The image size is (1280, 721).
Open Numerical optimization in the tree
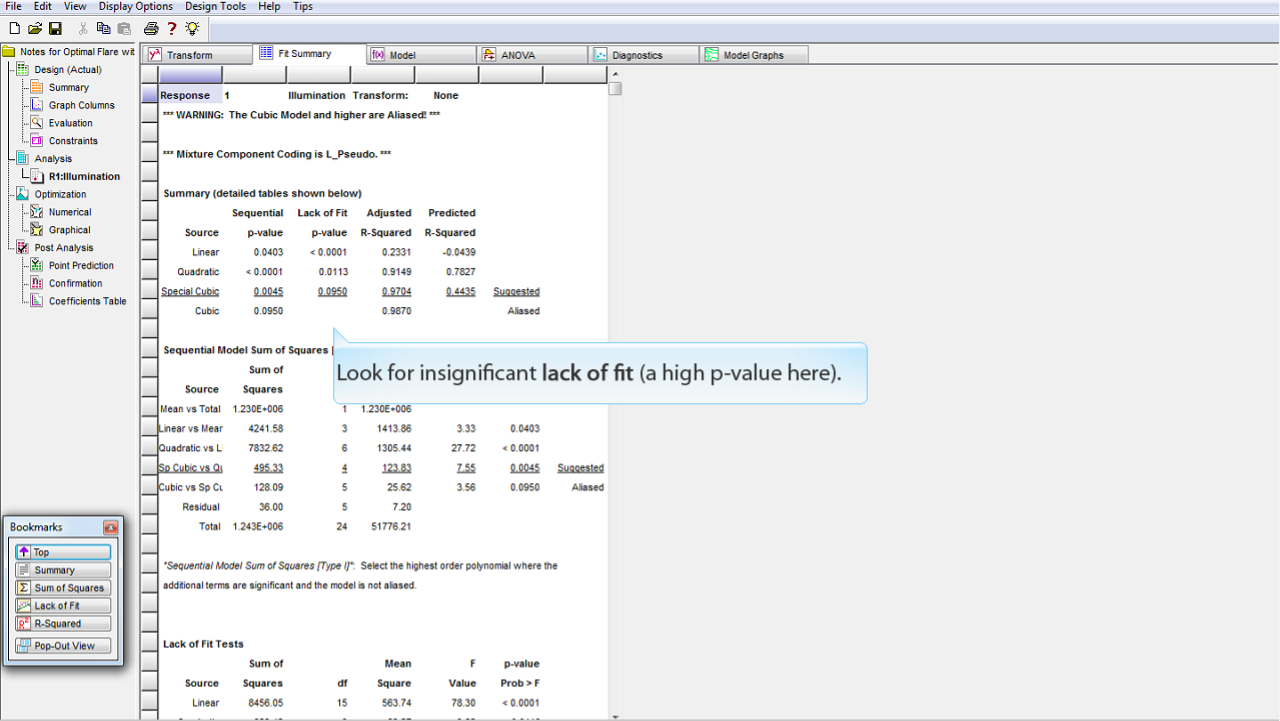[61, 212]
